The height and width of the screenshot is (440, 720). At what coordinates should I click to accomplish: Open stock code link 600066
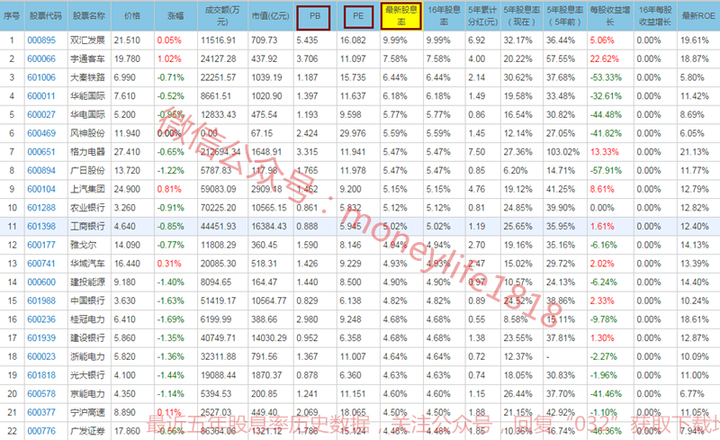pos(41,59)
